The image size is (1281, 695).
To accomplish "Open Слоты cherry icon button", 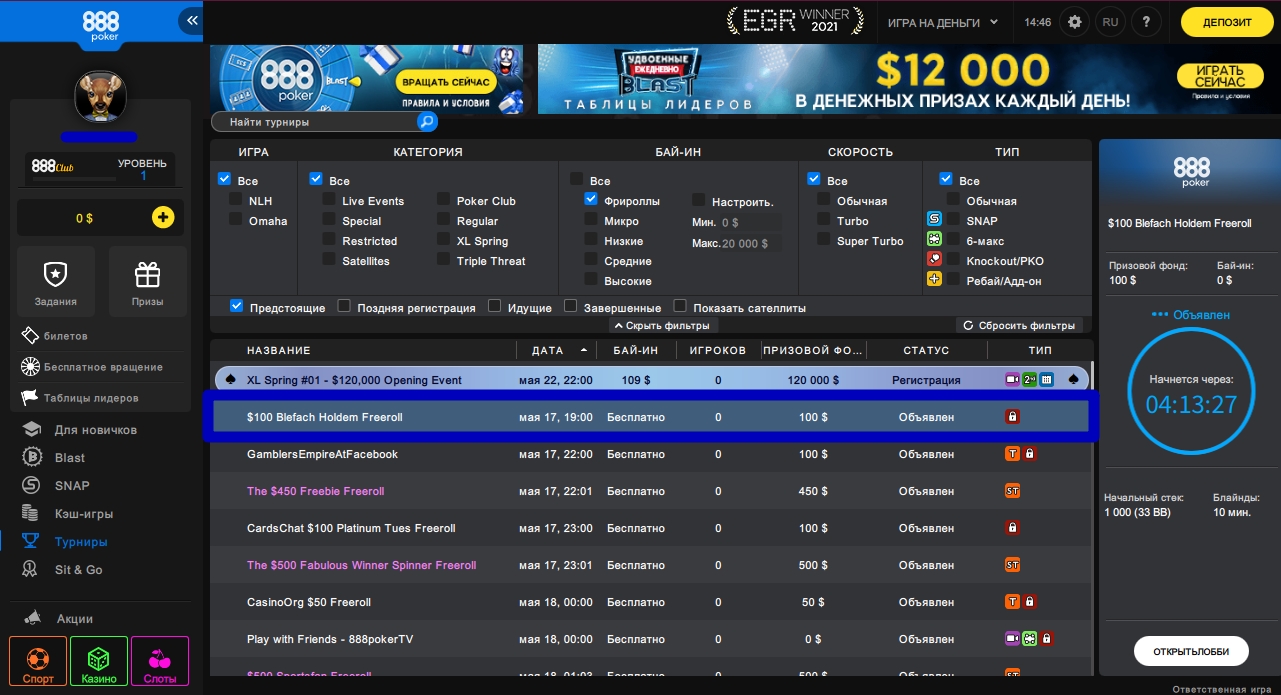I will tap(160, 662).
